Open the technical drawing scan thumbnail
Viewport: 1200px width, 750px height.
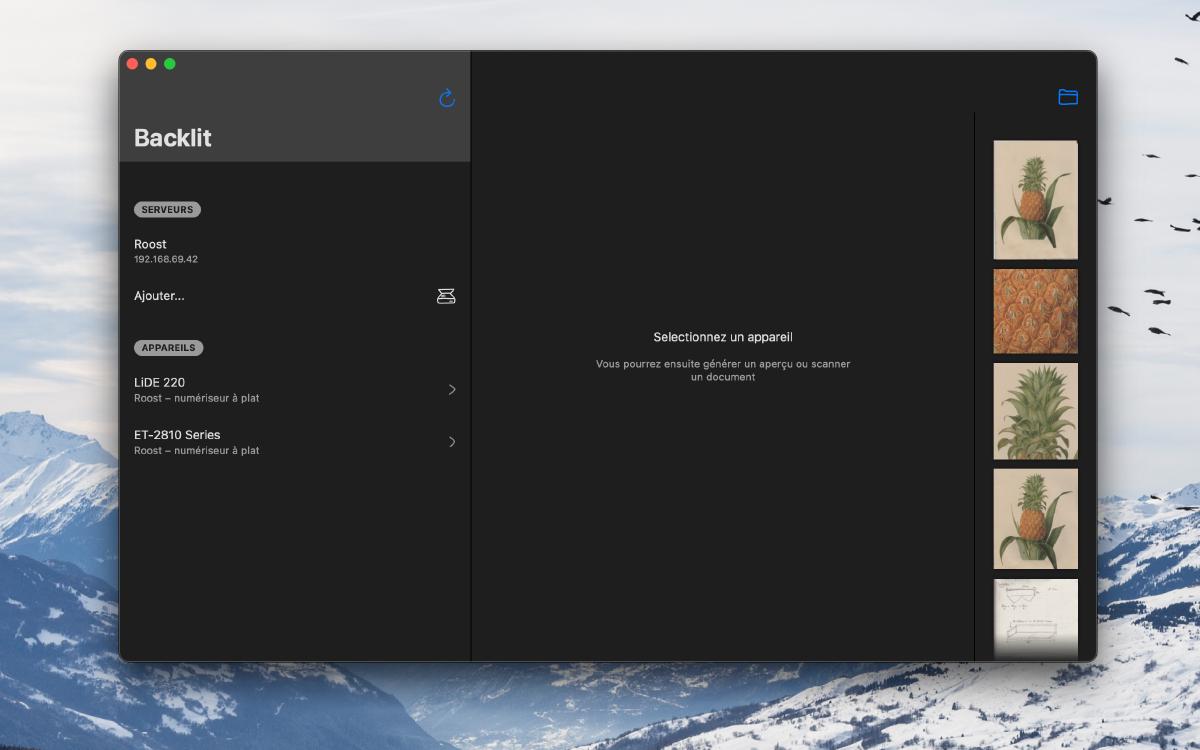click(1035, 618)
